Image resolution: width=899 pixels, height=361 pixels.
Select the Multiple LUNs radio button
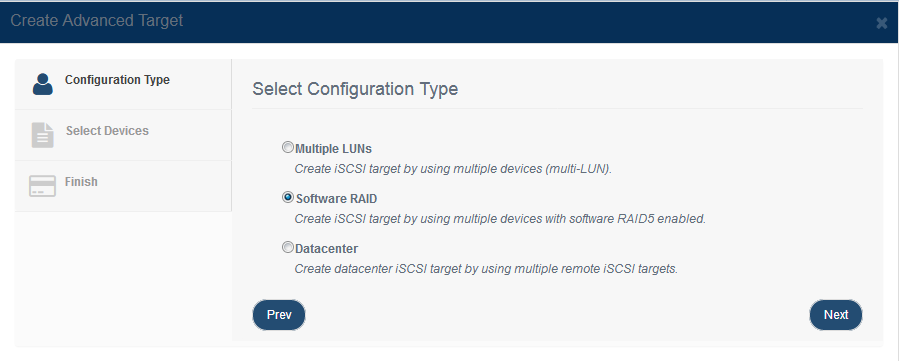click(x=288, y=147)
